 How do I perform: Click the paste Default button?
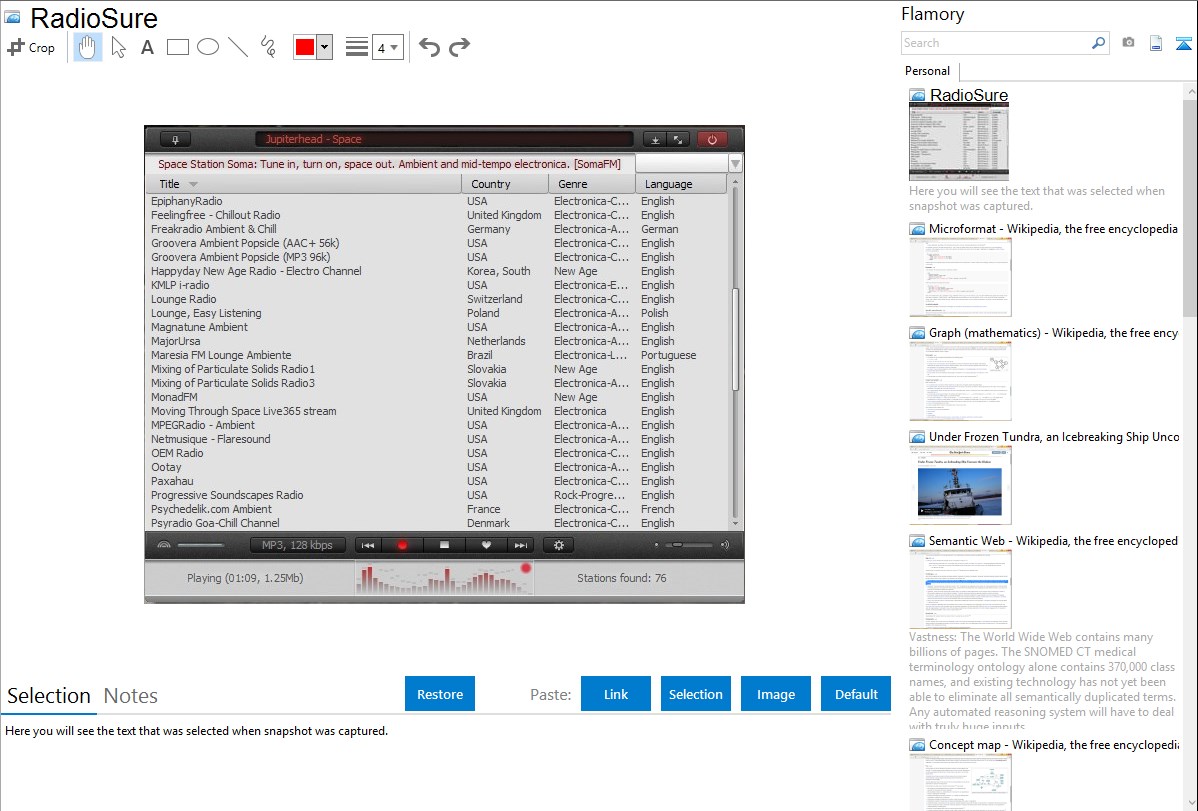pos(856,694)
